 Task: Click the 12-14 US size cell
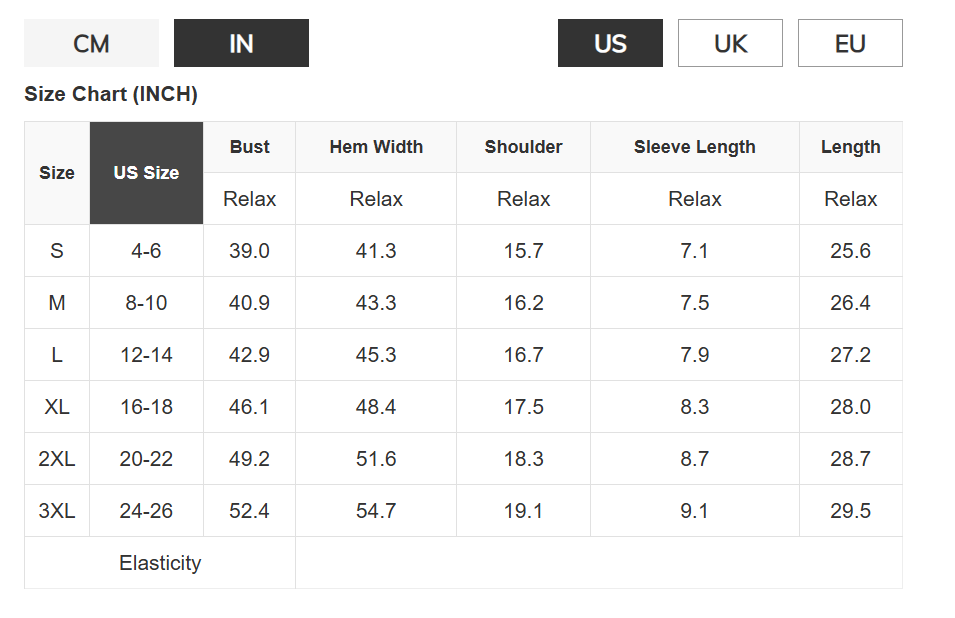click(x=146, y=355)
